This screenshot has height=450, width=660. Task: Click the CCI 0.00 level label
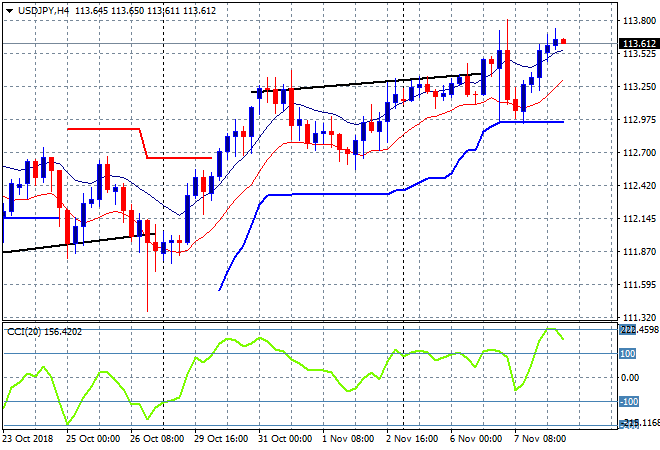pyautogui.click(x=630, y=378)
